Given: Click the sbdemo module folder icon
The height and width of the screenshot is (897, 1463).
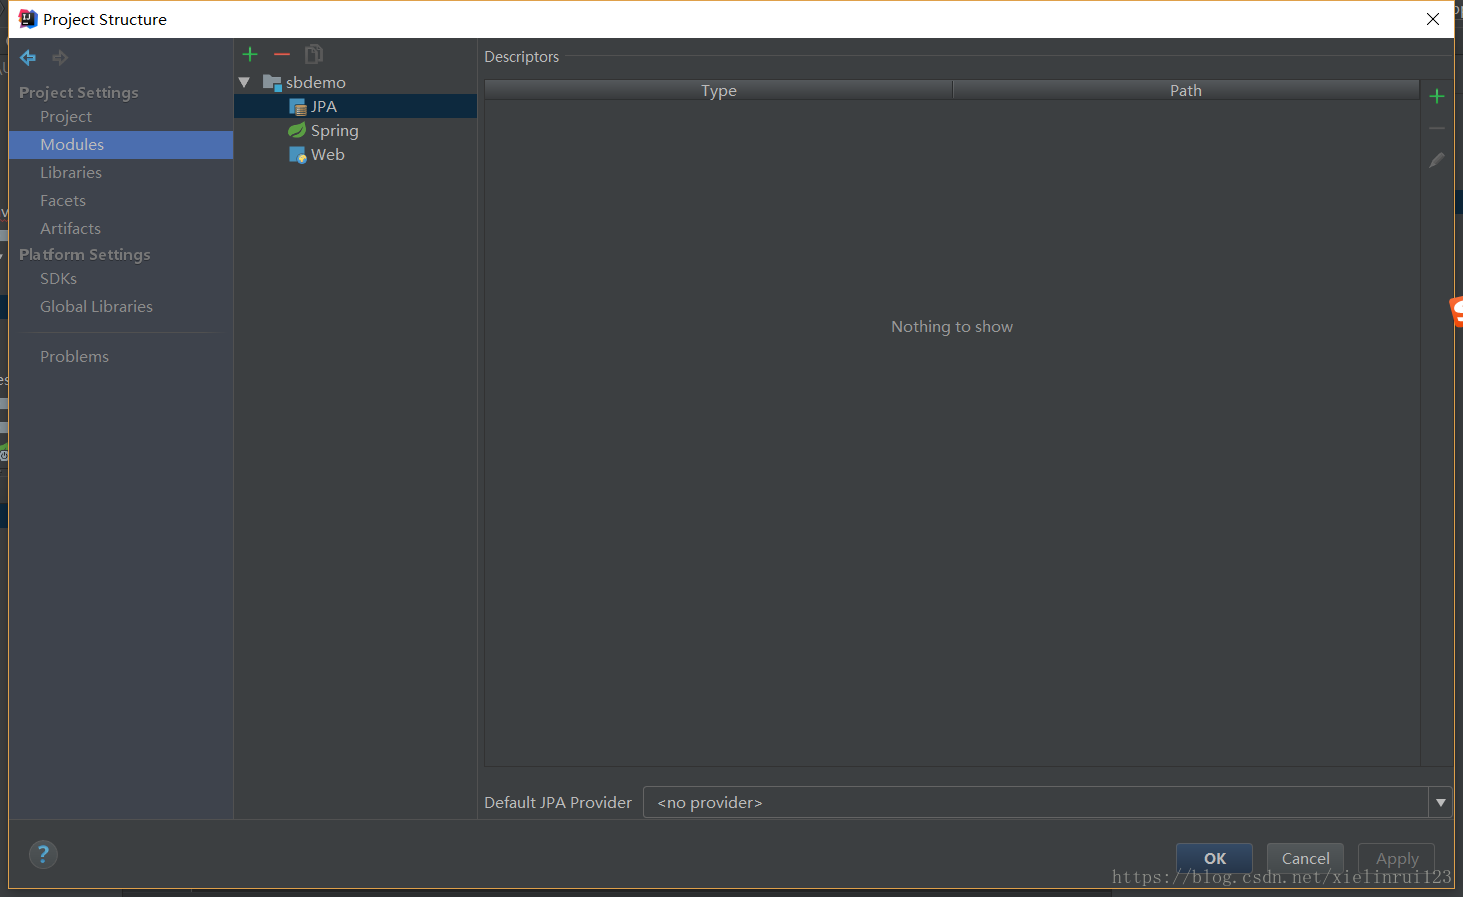Looking at the screenshot, I should click(x=272, y=82).
